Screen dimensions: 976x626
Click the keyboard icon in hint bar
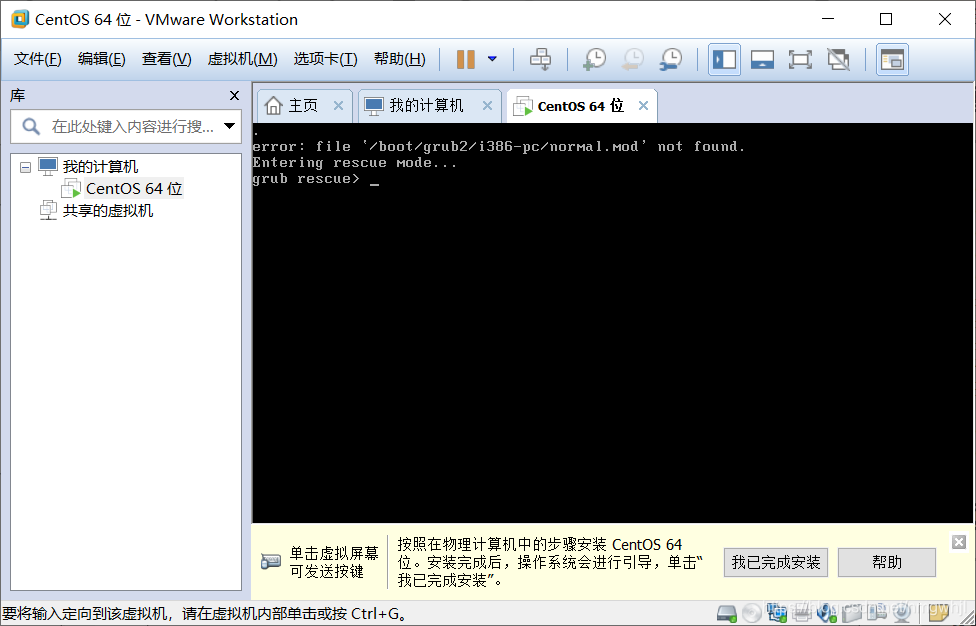(x=271, y=562)
